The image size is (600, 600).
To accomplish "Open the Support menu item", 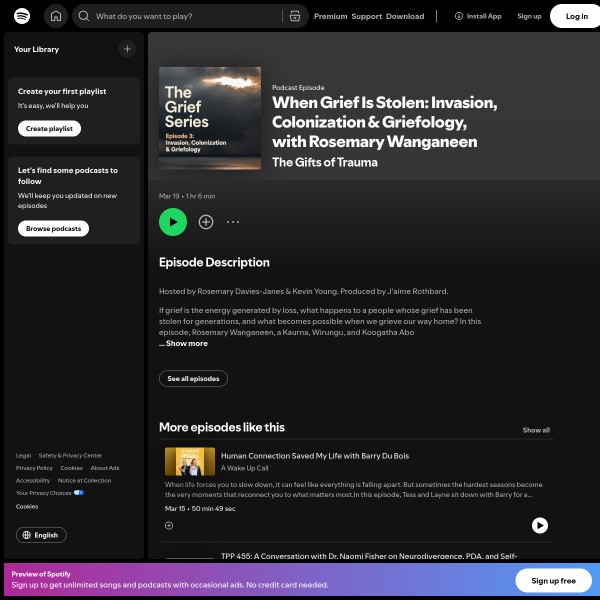I will click(x=366, y=16).
